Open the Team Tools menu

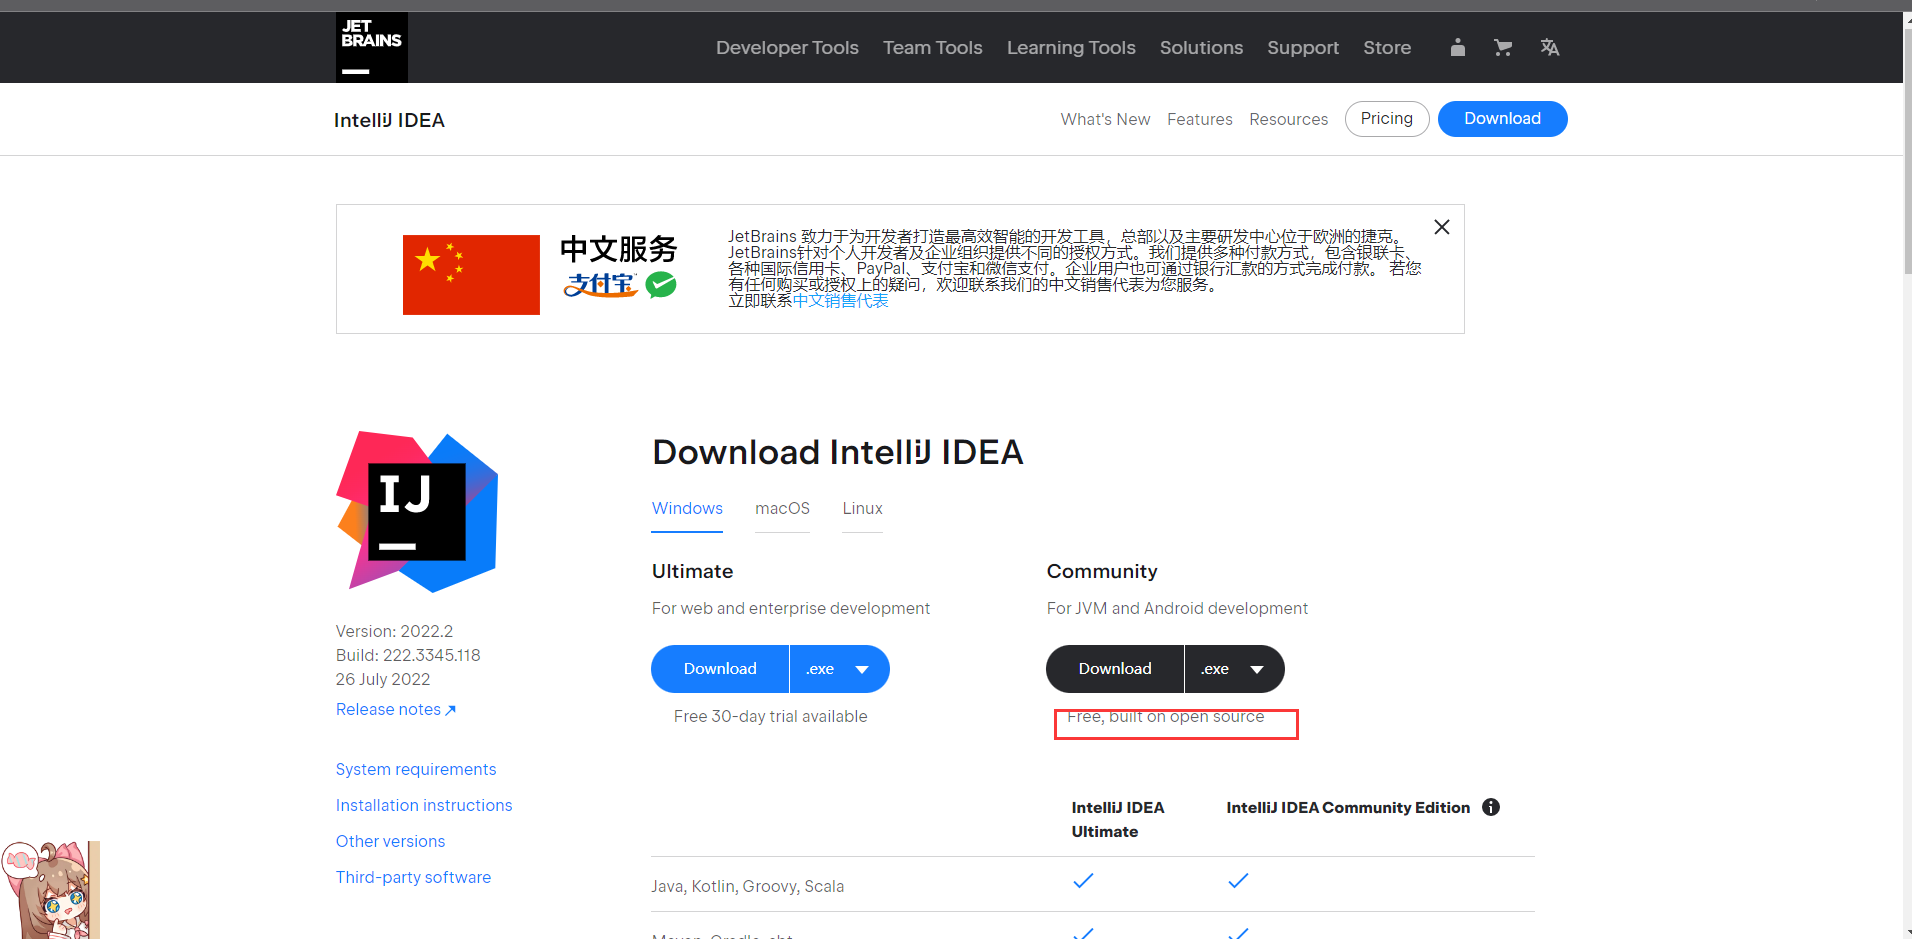(933, 47)
